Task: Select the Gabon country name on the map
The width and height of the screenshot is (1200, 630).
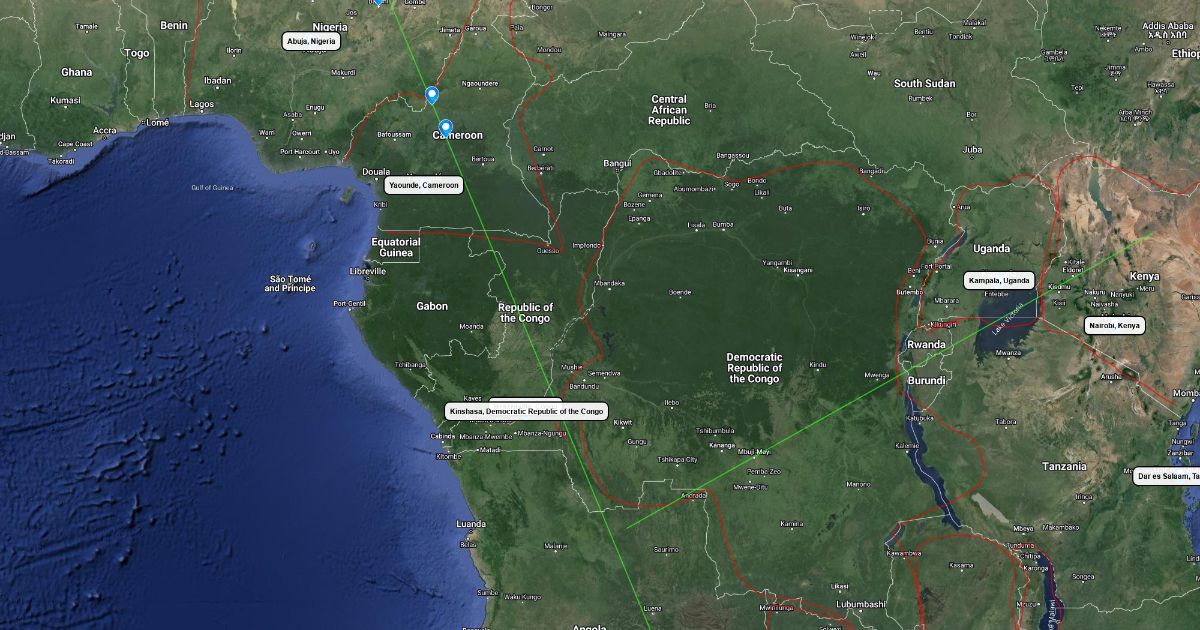Action: (x=432, y=306)
